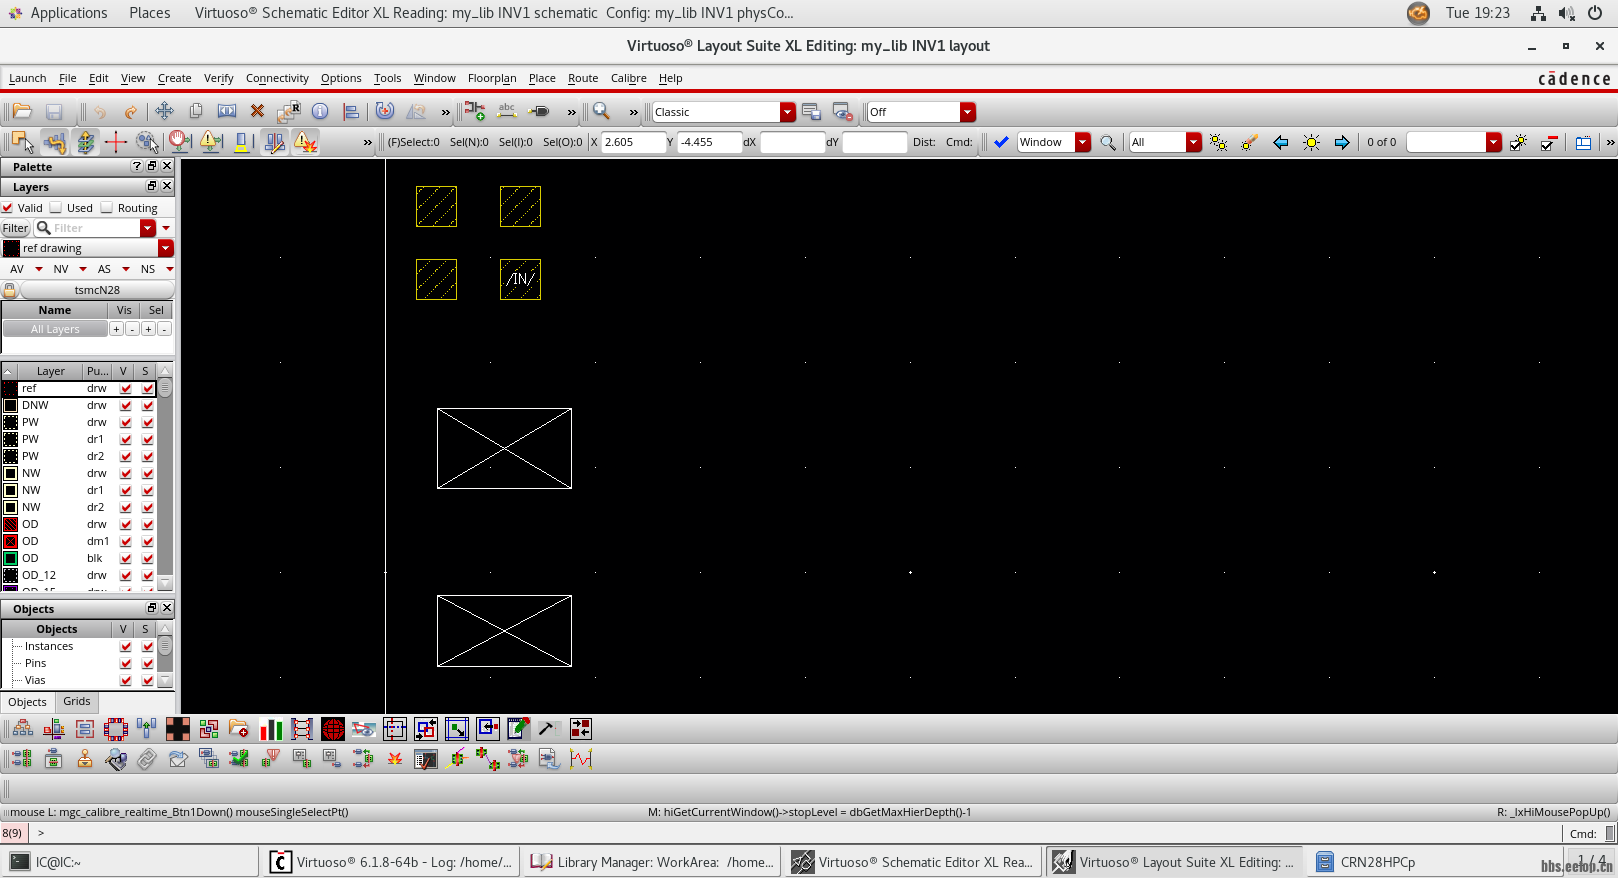Toggle Instances visibility checkbox
1618x878 pixels.
click(126, 646)
